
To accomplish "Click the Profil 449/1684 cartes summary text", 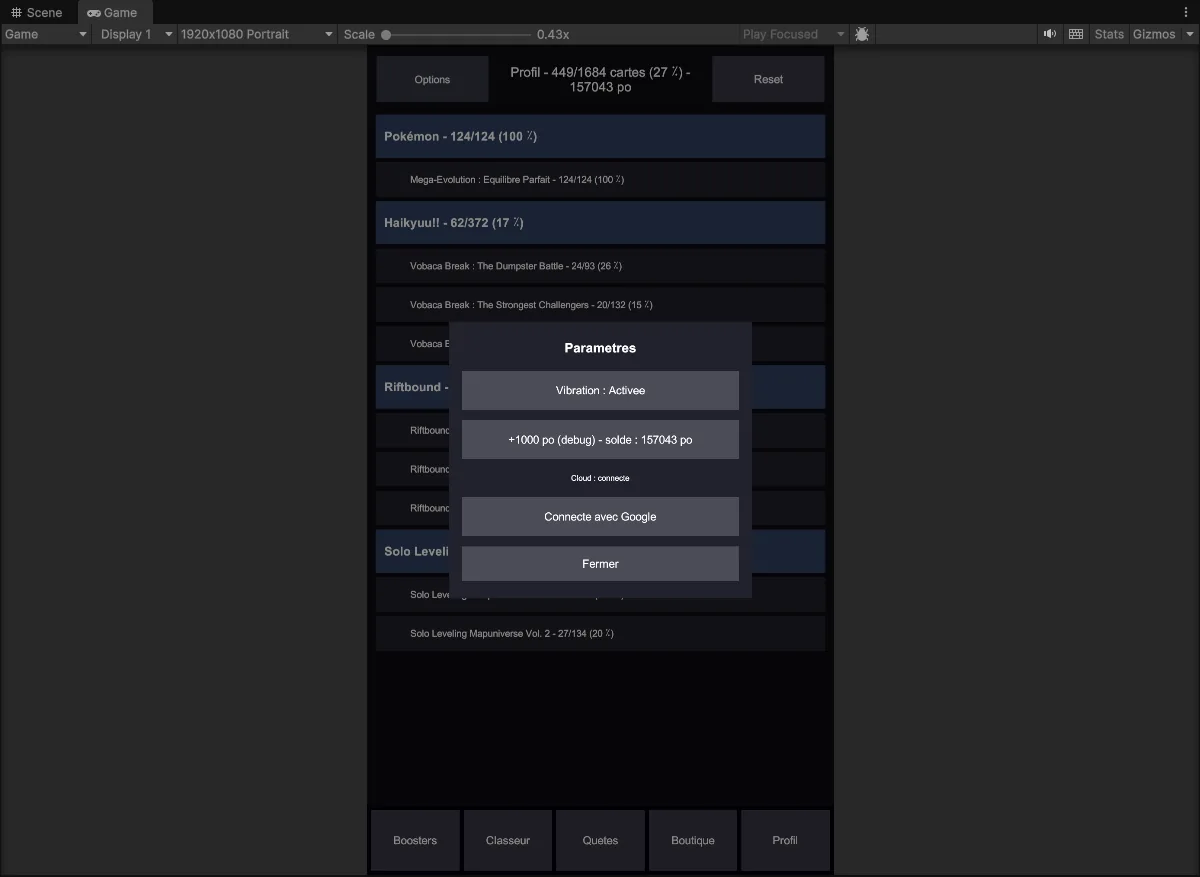I will click(600, 79).
